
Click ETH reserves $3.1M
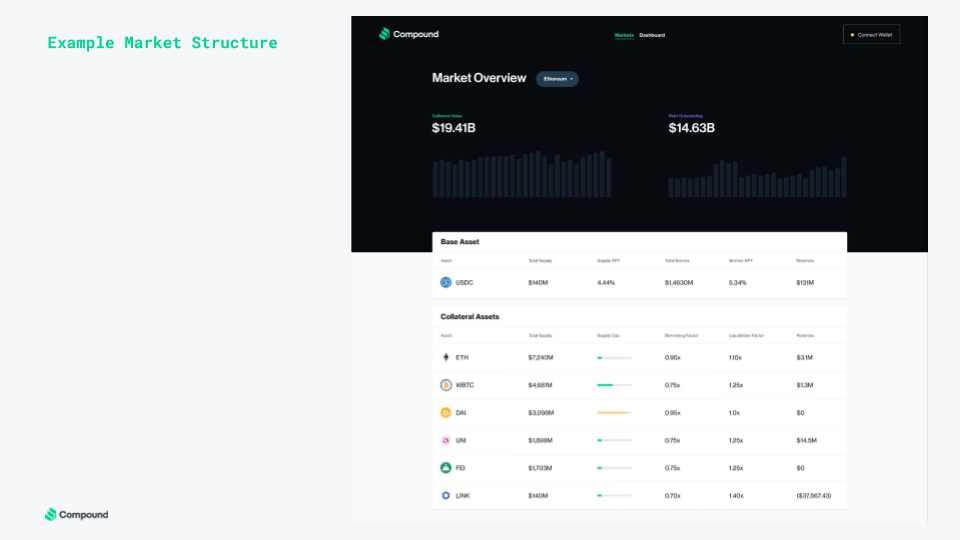coord(804,358)
